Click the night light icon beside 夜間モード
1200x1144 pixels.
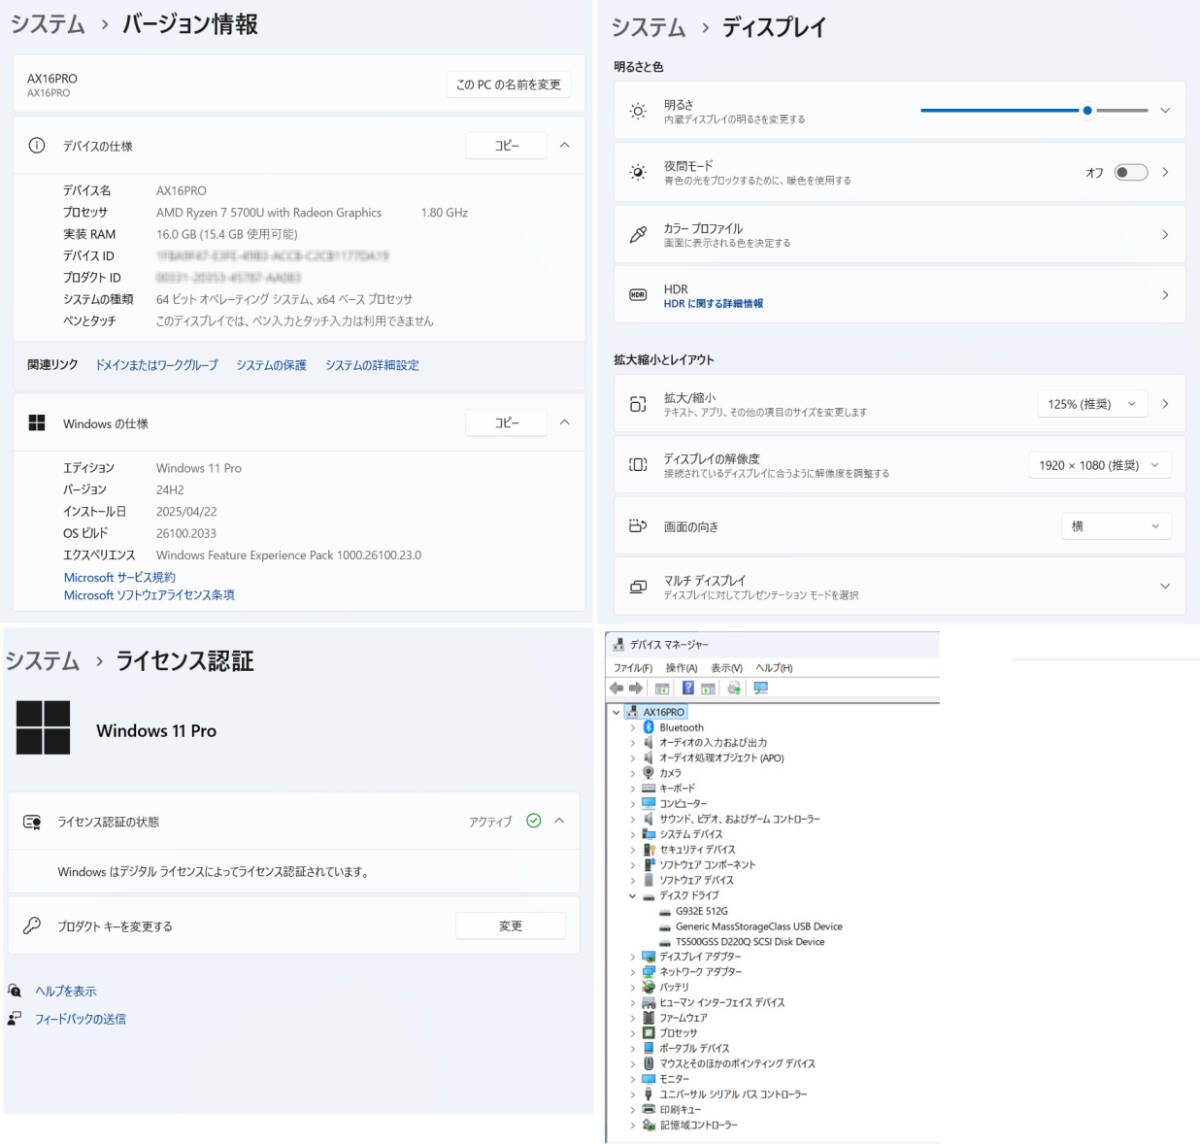point(638,172)
